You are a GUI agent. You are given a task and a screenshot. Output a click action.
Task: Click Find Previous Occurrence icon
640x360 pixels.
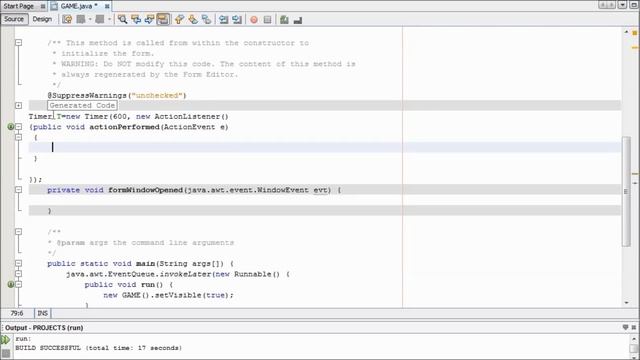[x=136, y=19]
